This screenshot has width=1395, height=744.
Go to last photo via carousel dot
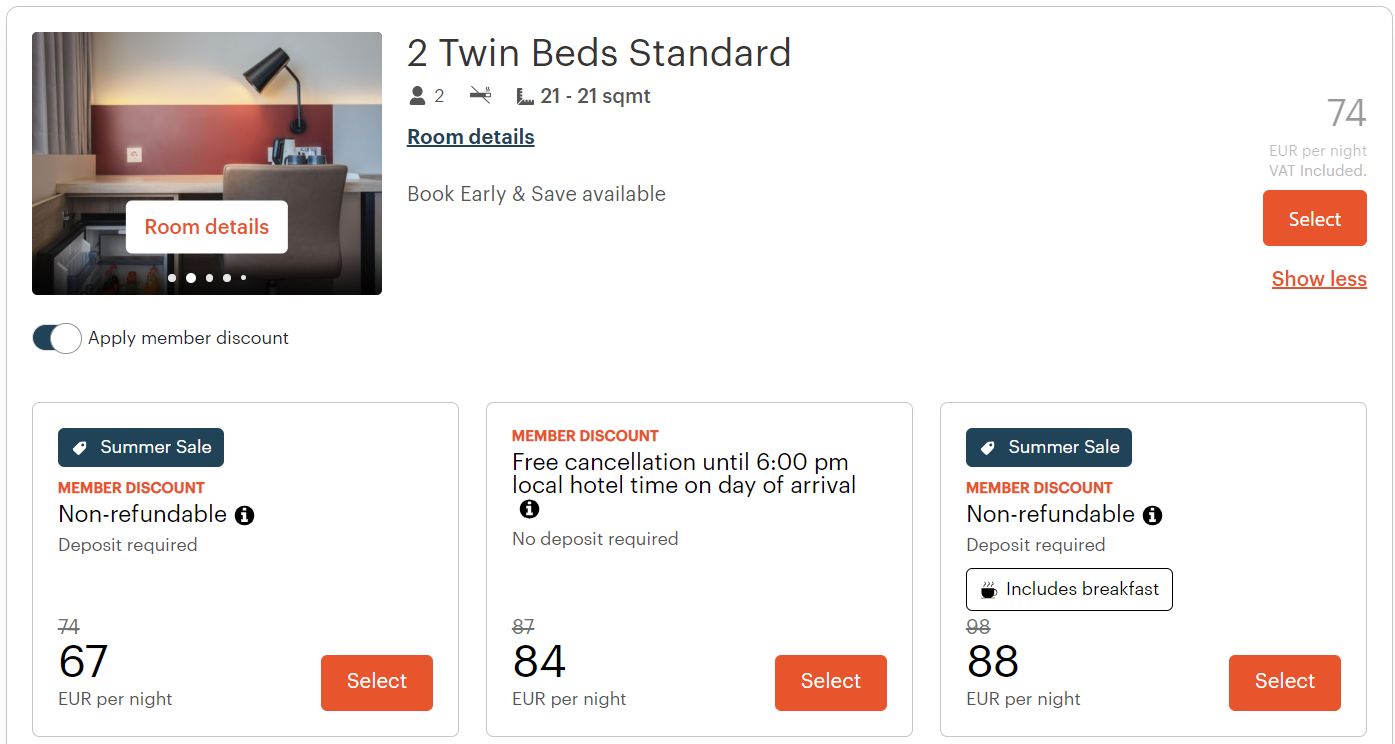pos(243,278)
